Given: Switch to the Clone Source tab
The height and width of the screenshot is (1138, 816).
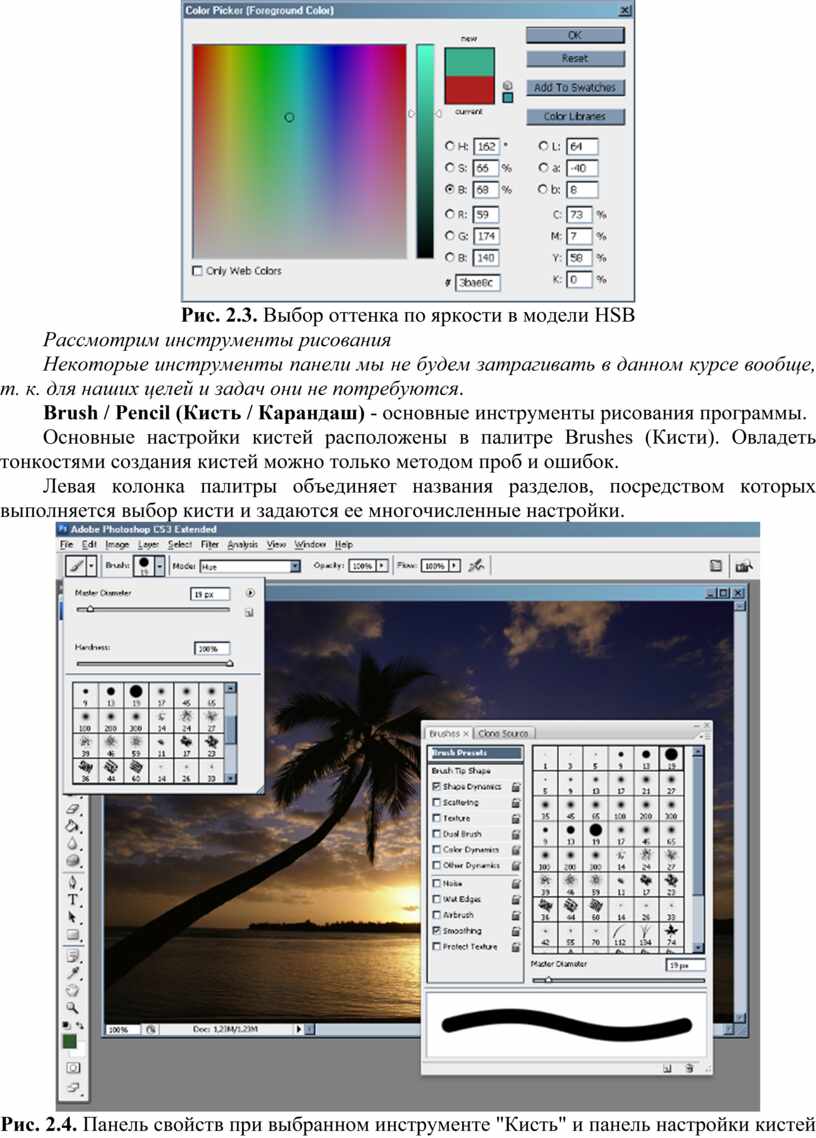Looking at the screenshot, I should point(504,733).
